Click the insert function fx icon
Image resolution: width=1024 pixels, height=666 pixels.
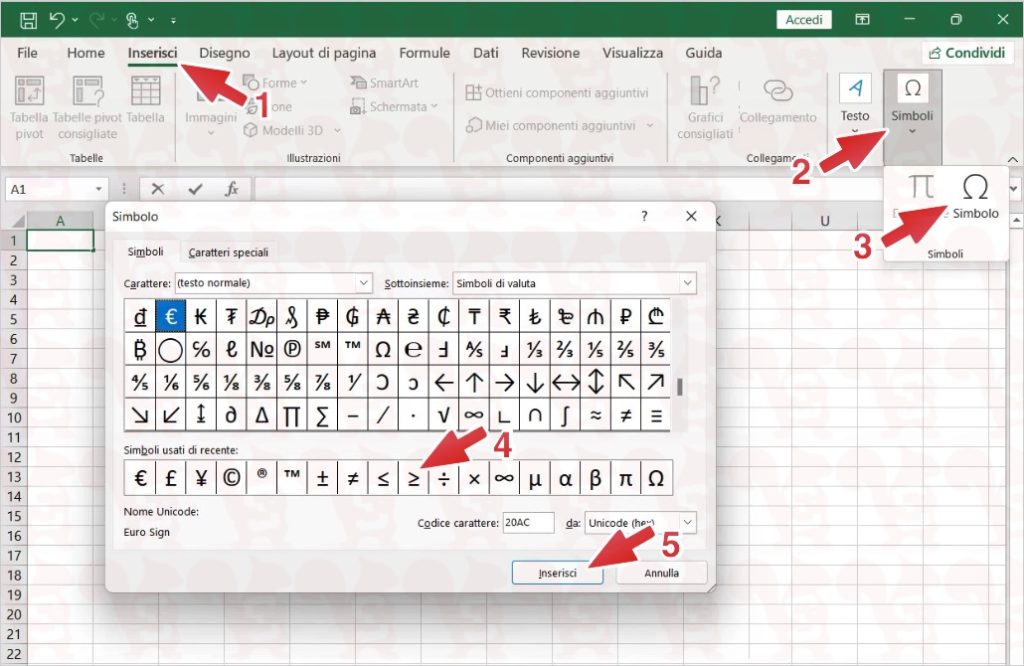pyautogui.click(x=231, y=188)
